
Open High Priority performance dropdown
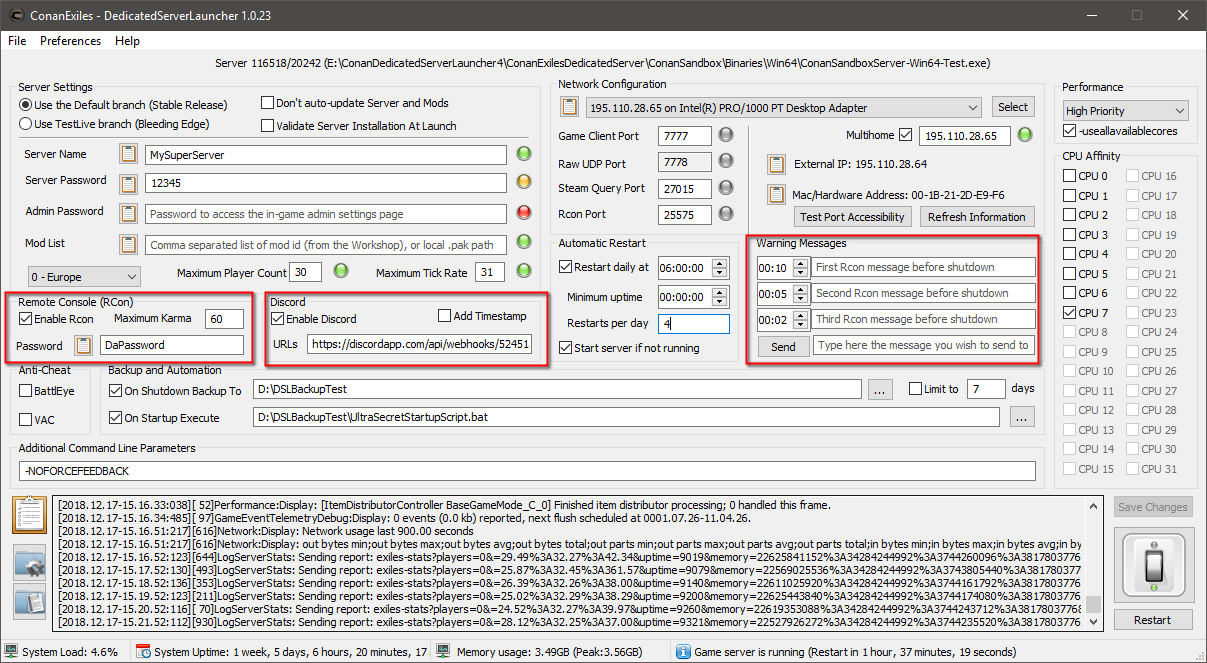pos(1125,111)
